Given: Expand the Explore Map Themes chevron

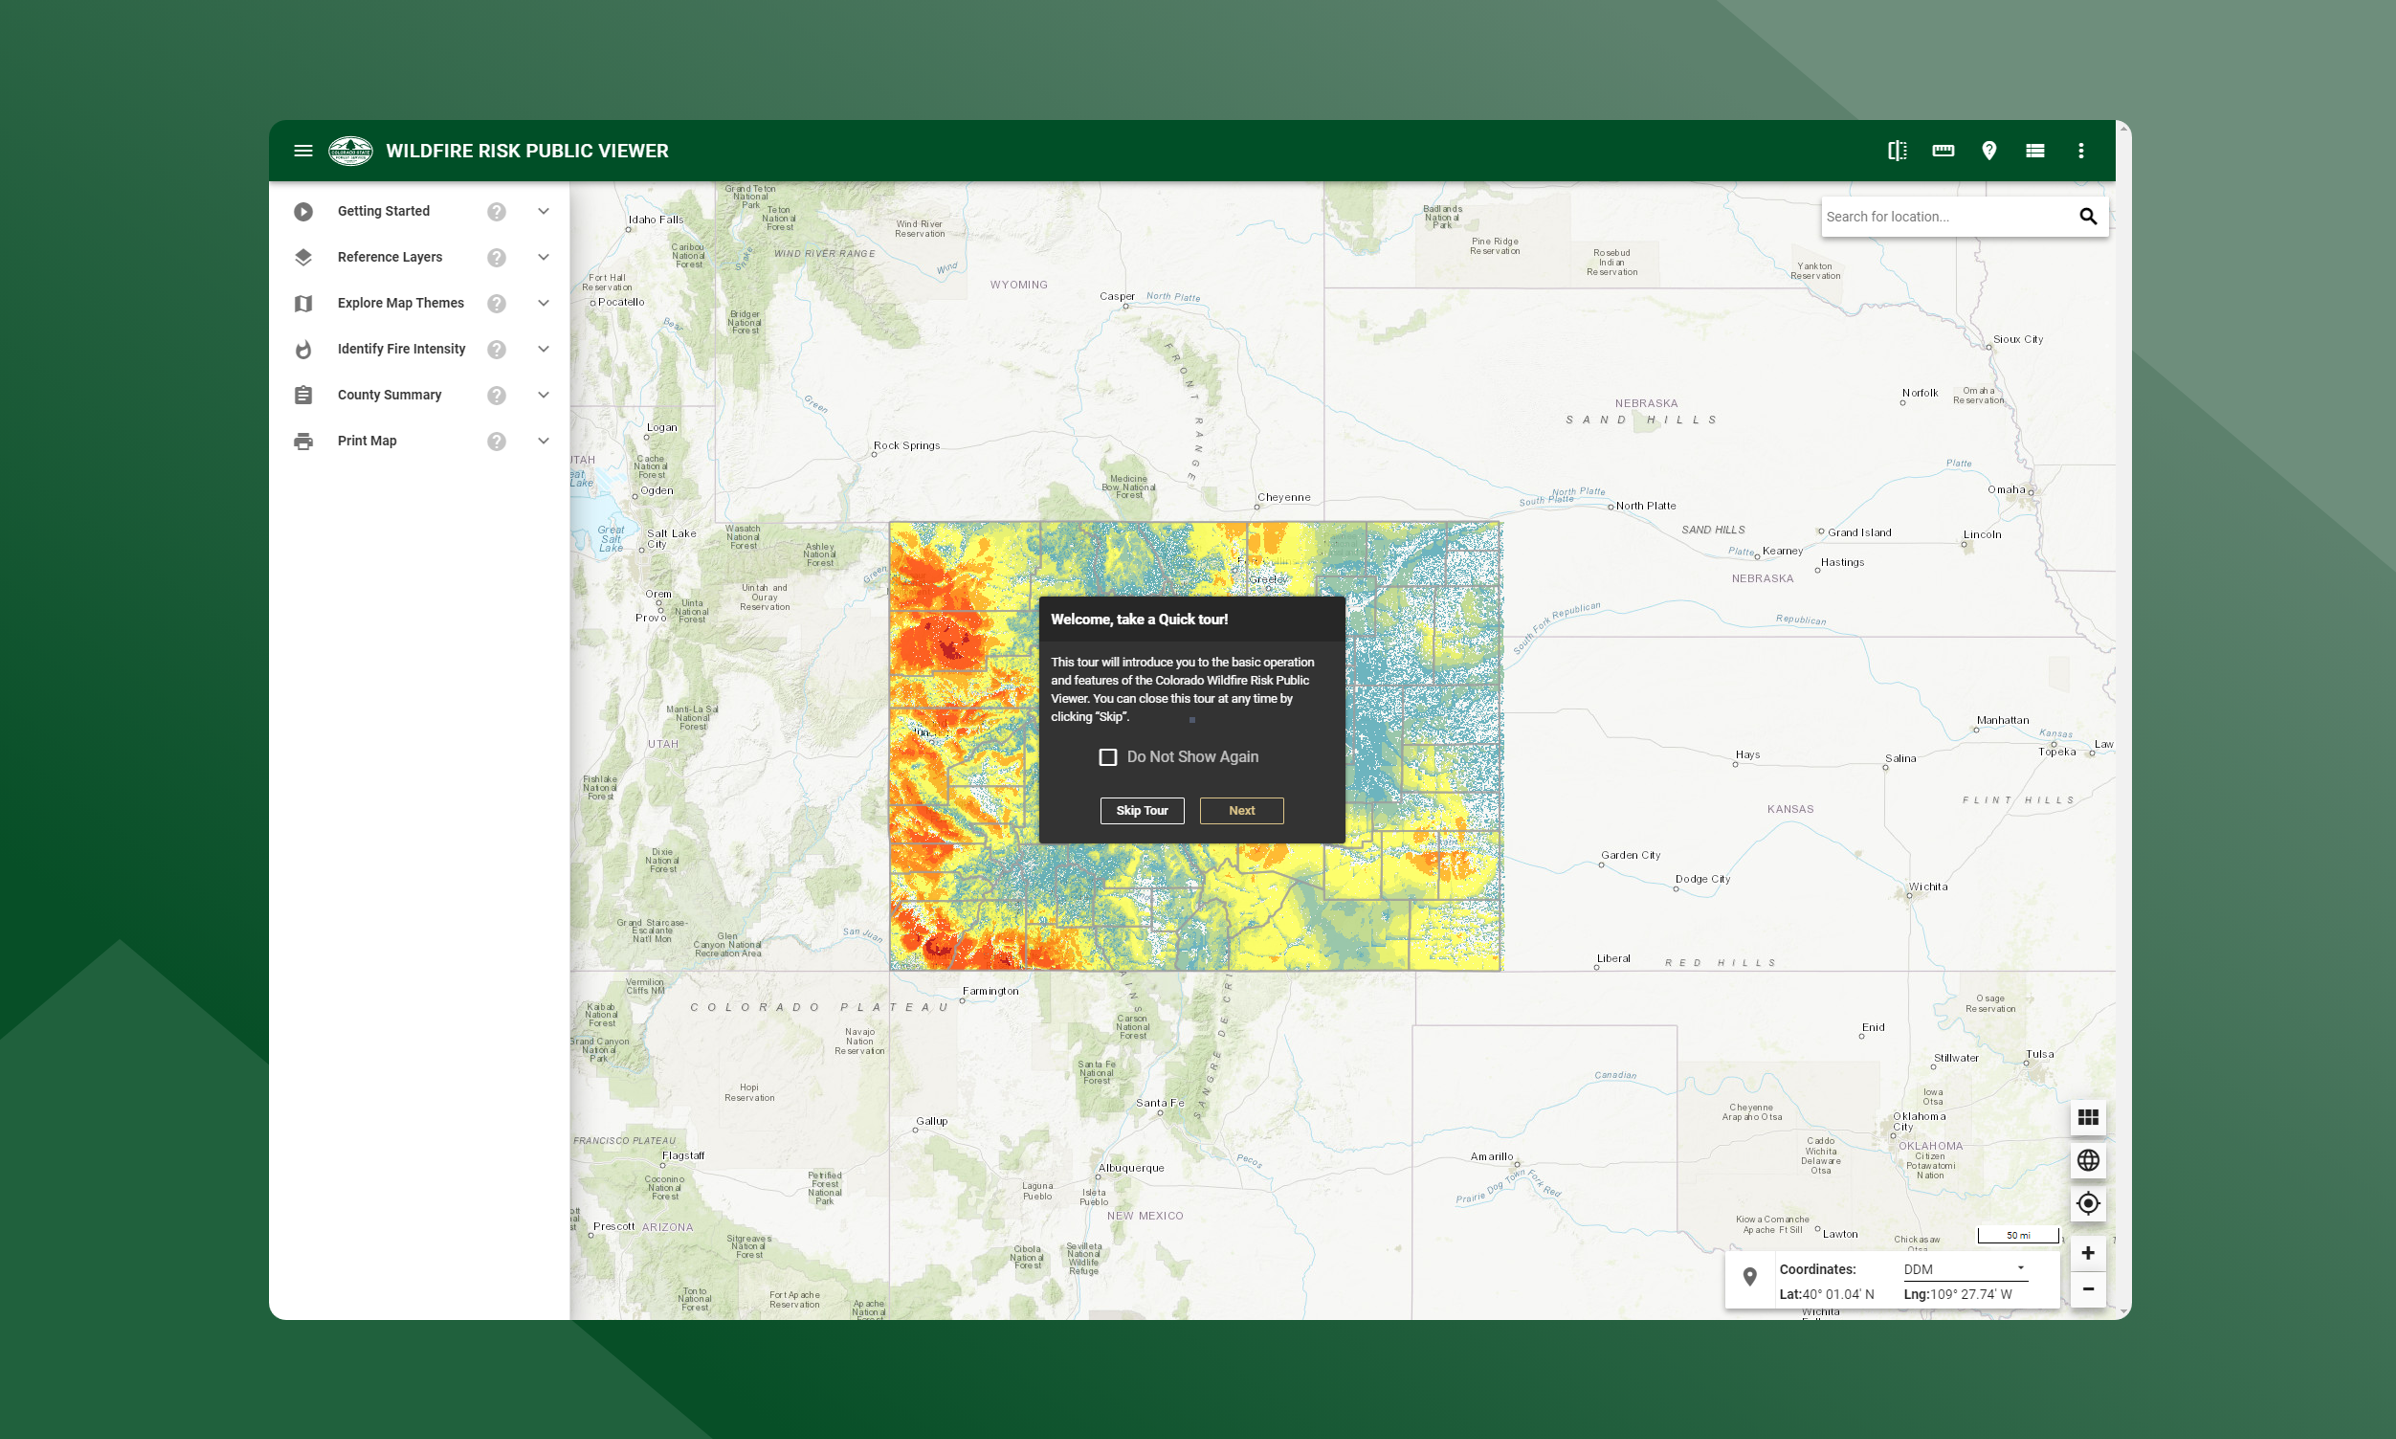Looking at the screenshot, I should [x=543, y=304].
